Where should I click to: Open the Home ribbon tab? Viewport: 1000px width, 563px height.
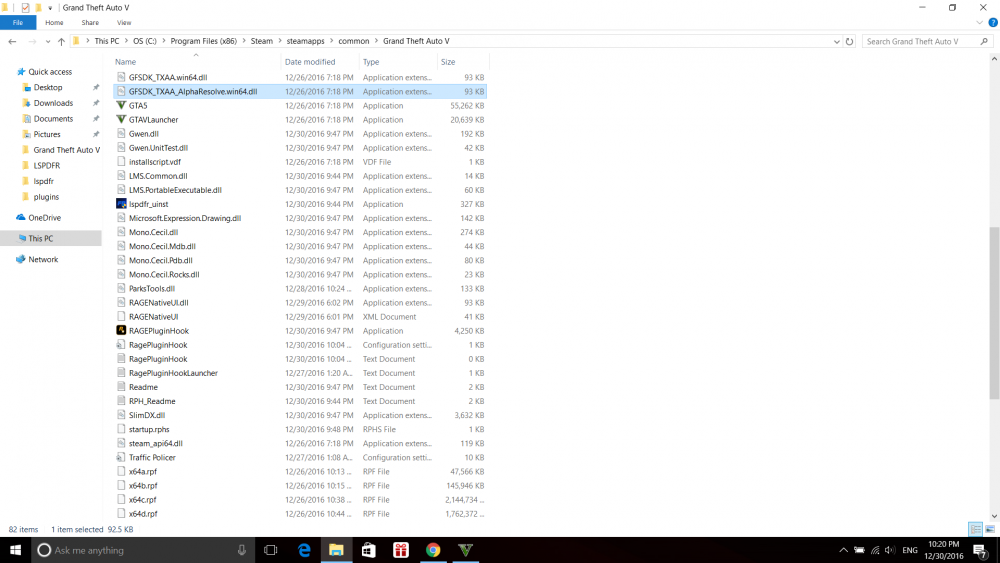pos(54,22)
